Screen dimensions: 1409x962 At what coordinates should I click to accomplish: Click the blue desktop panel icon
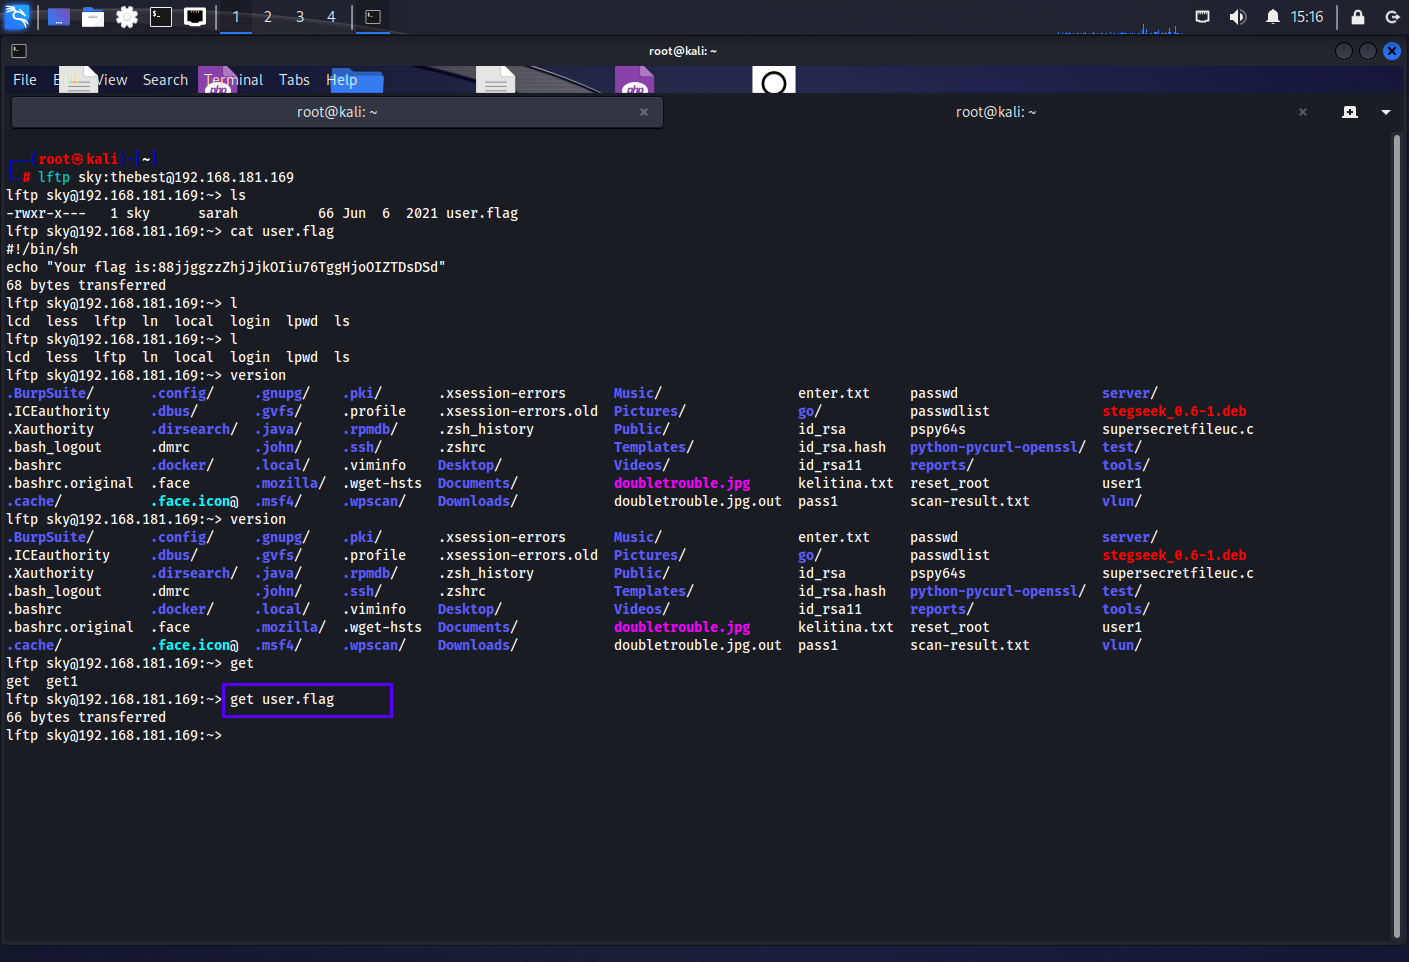tap(59, 17)
